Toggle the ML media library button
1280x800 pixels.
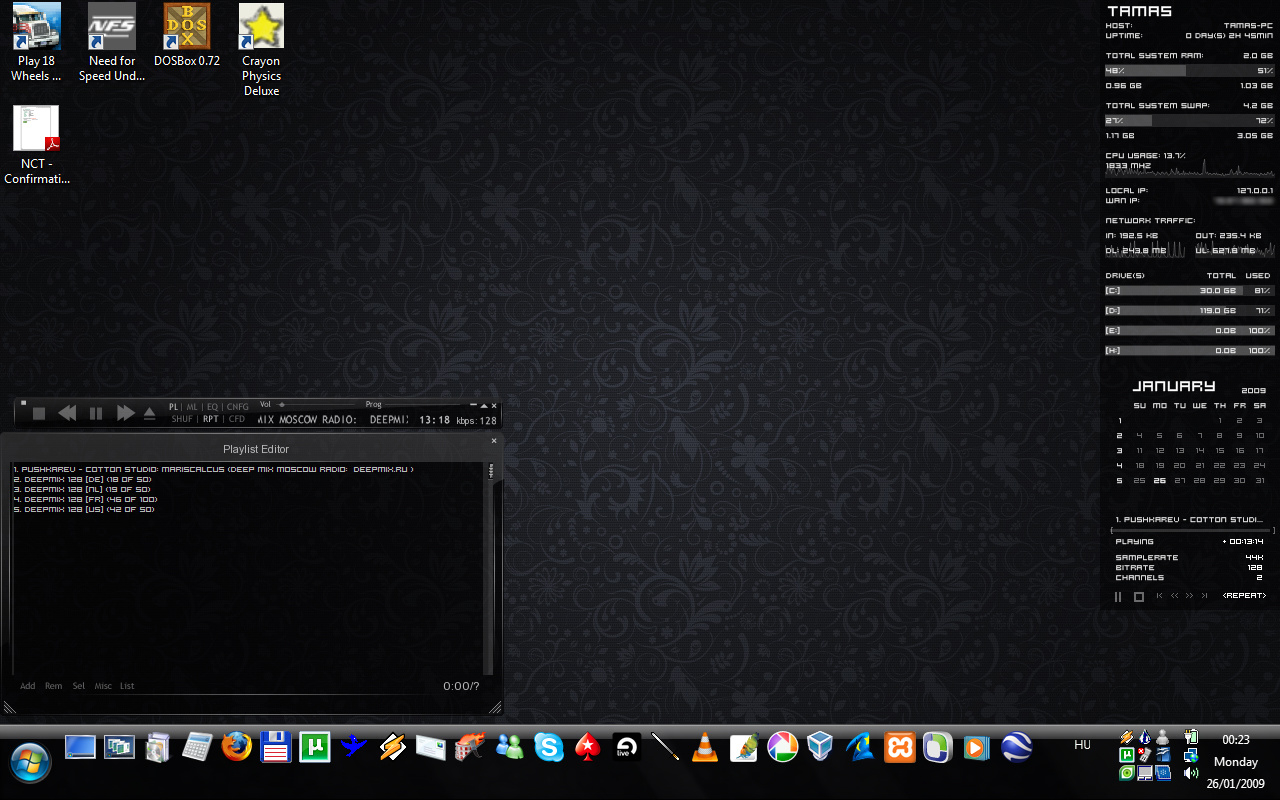coord(192,407)
